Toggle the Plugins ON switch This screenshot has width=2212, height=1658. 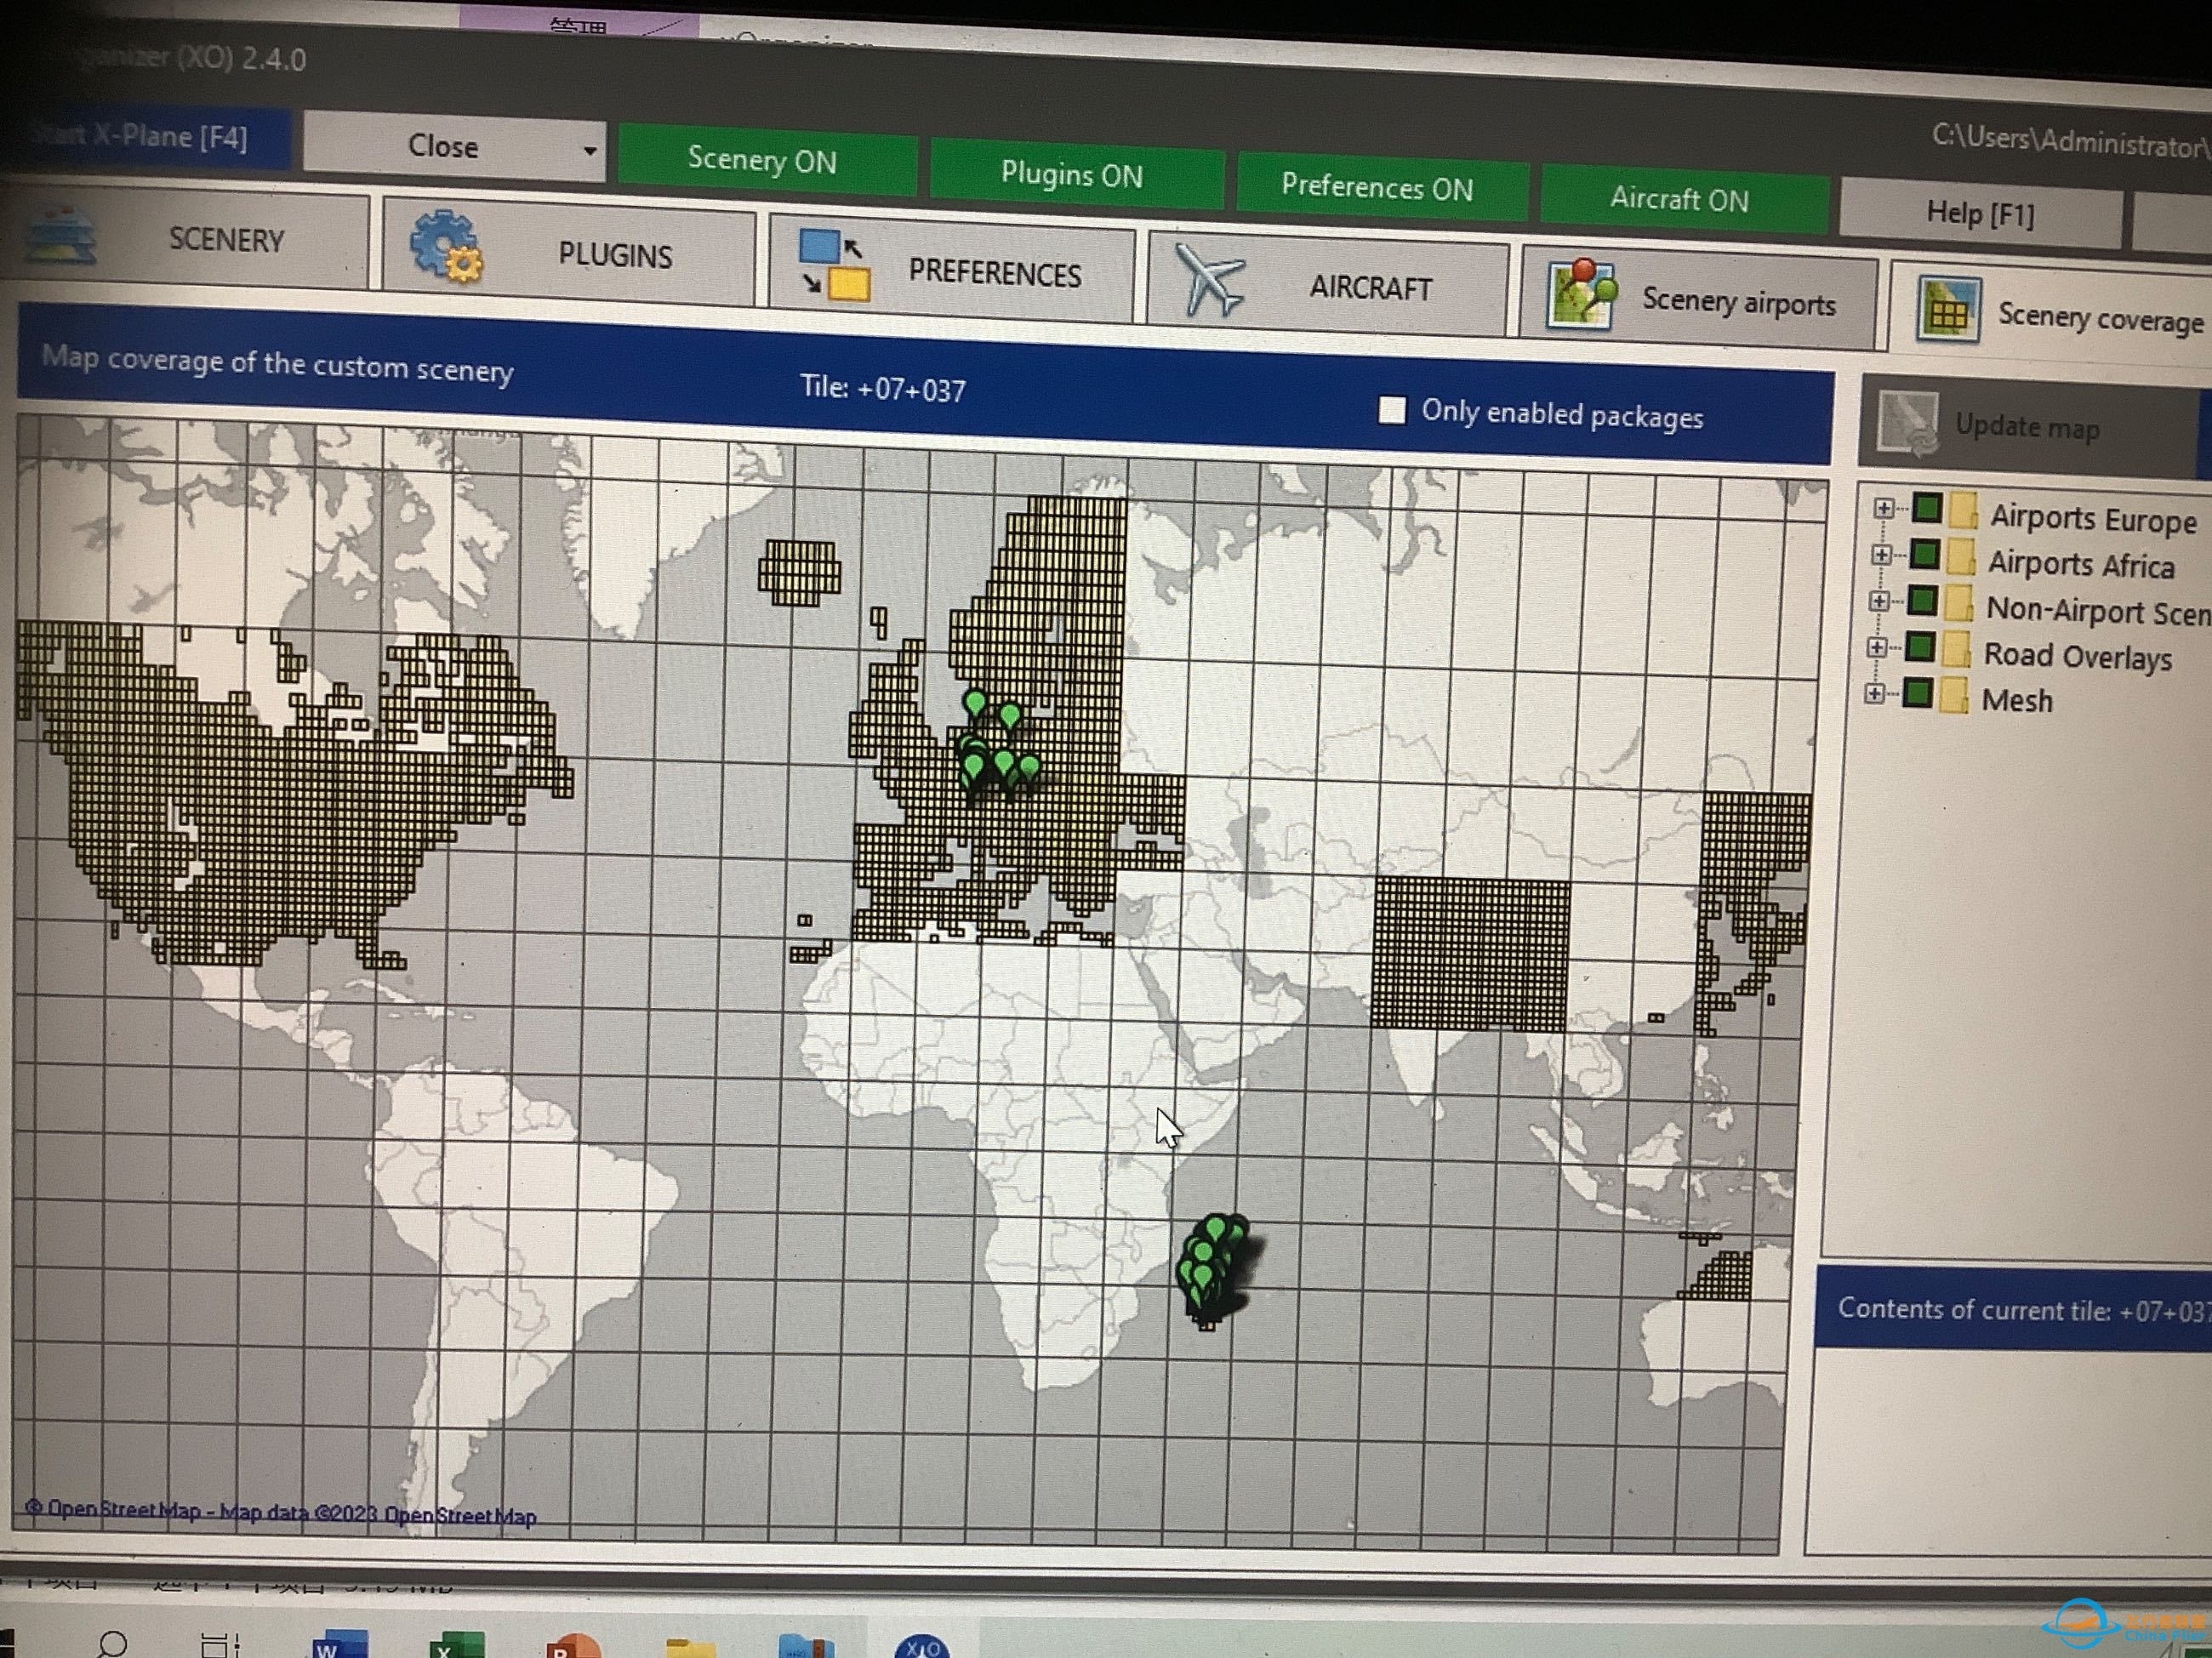click(x=1077, y=175)
